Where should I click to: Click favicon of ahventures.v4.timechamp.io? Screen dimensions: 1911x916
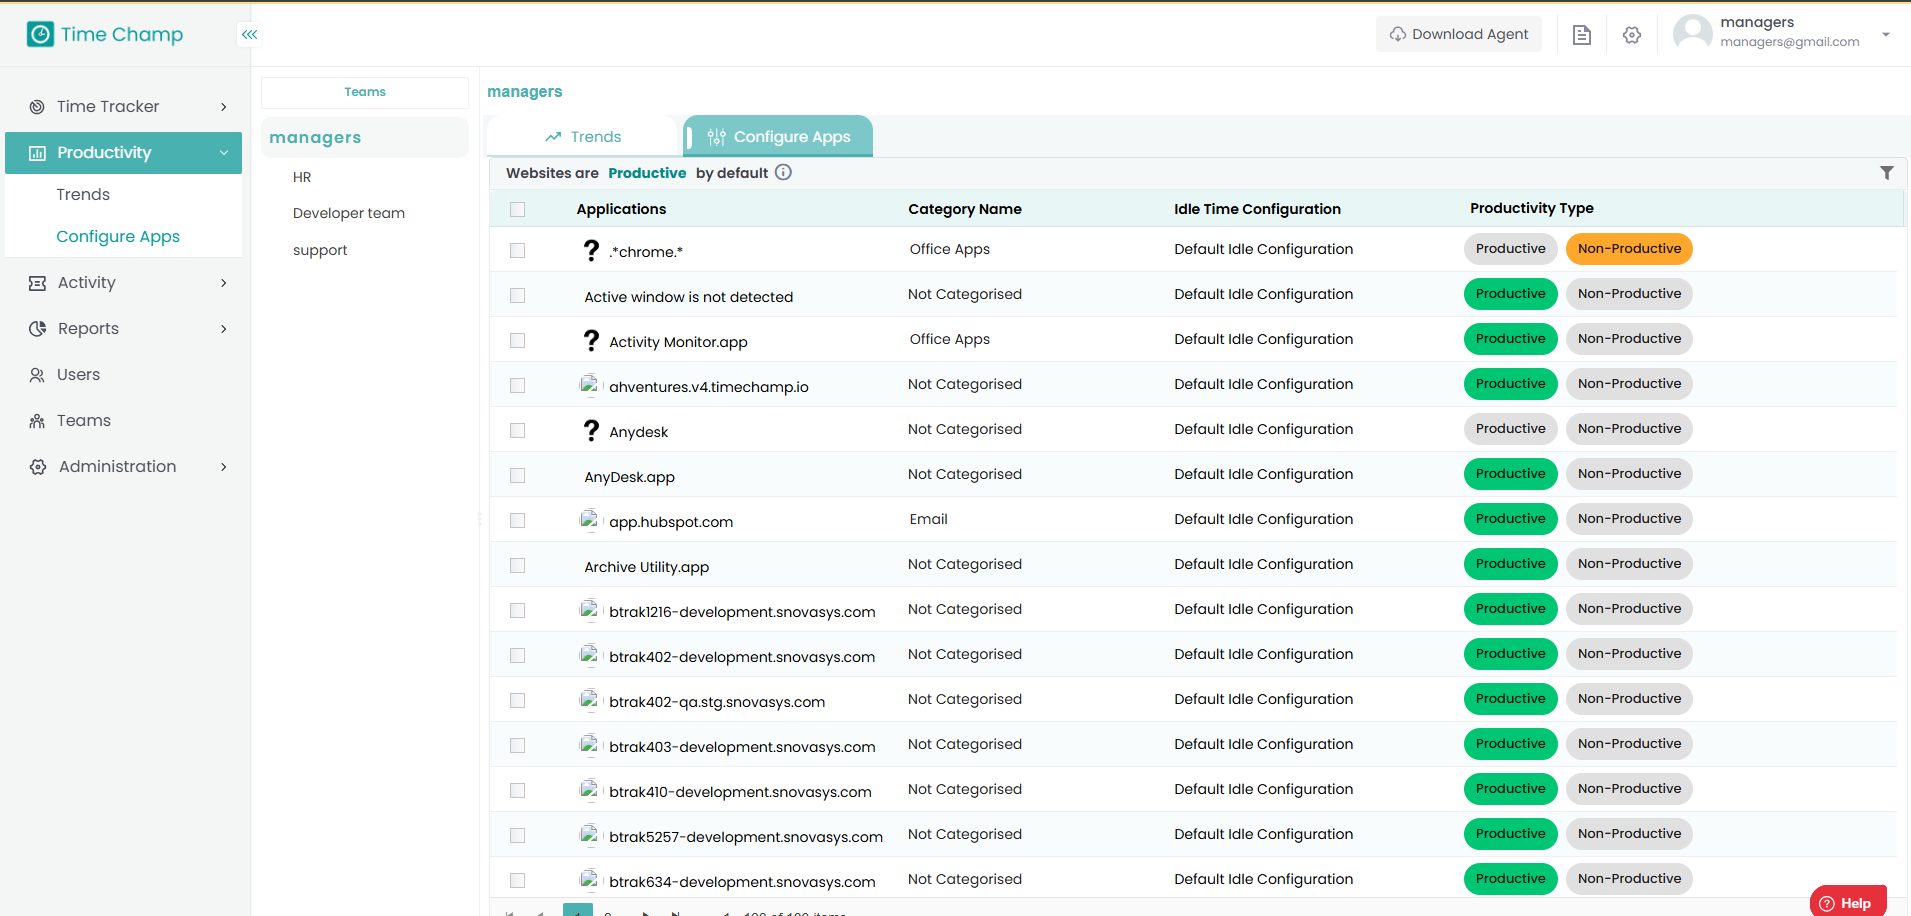pos(590,384)
